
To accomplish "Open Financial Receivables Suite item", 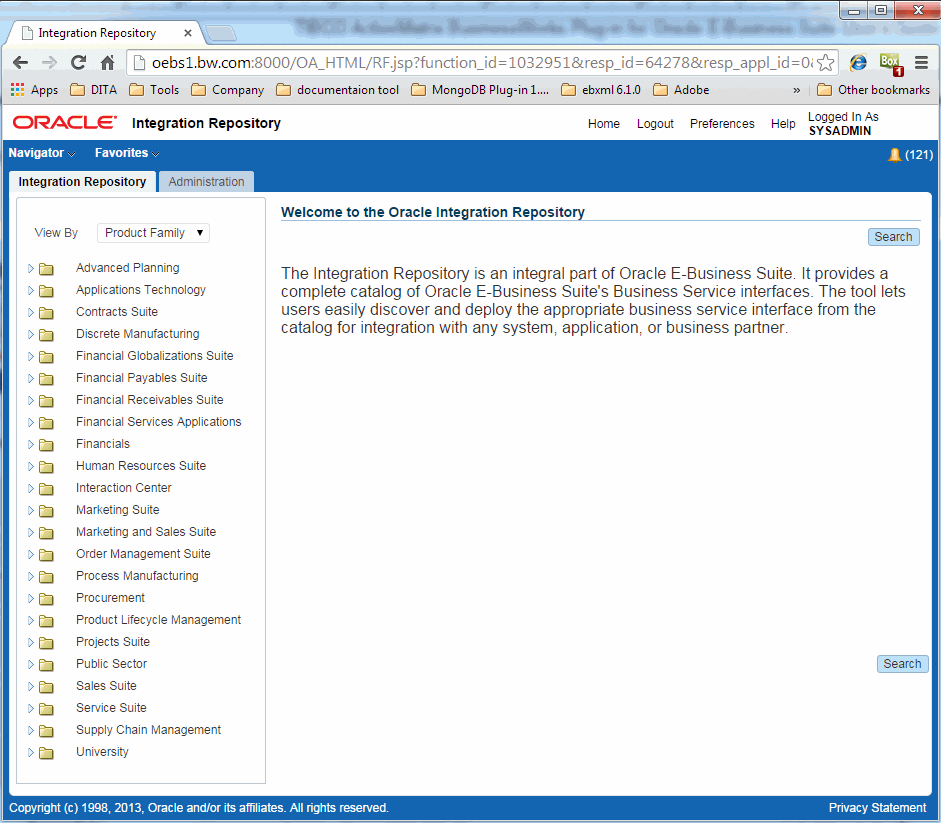I will 149,400.
